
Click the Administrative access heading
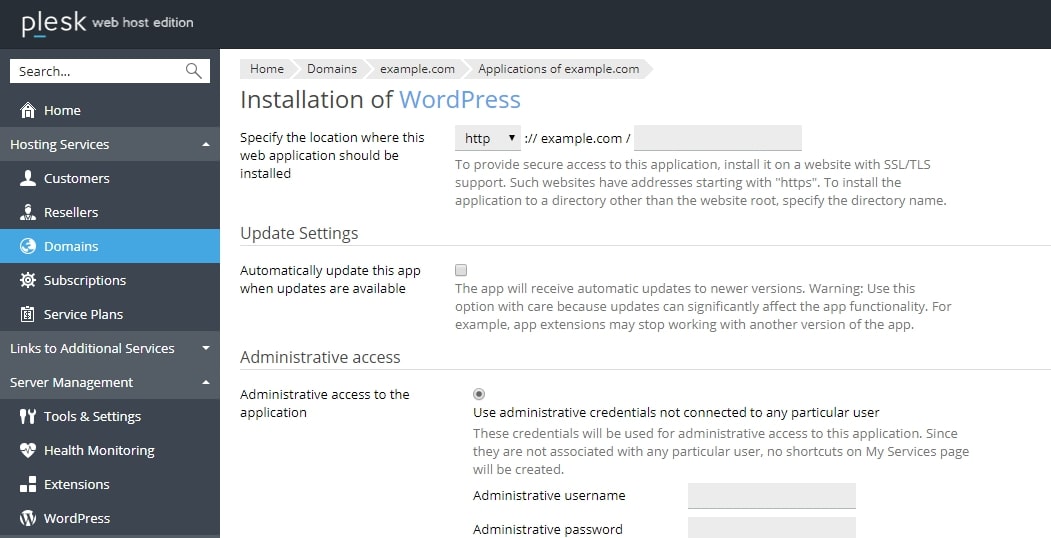[320, 357]
